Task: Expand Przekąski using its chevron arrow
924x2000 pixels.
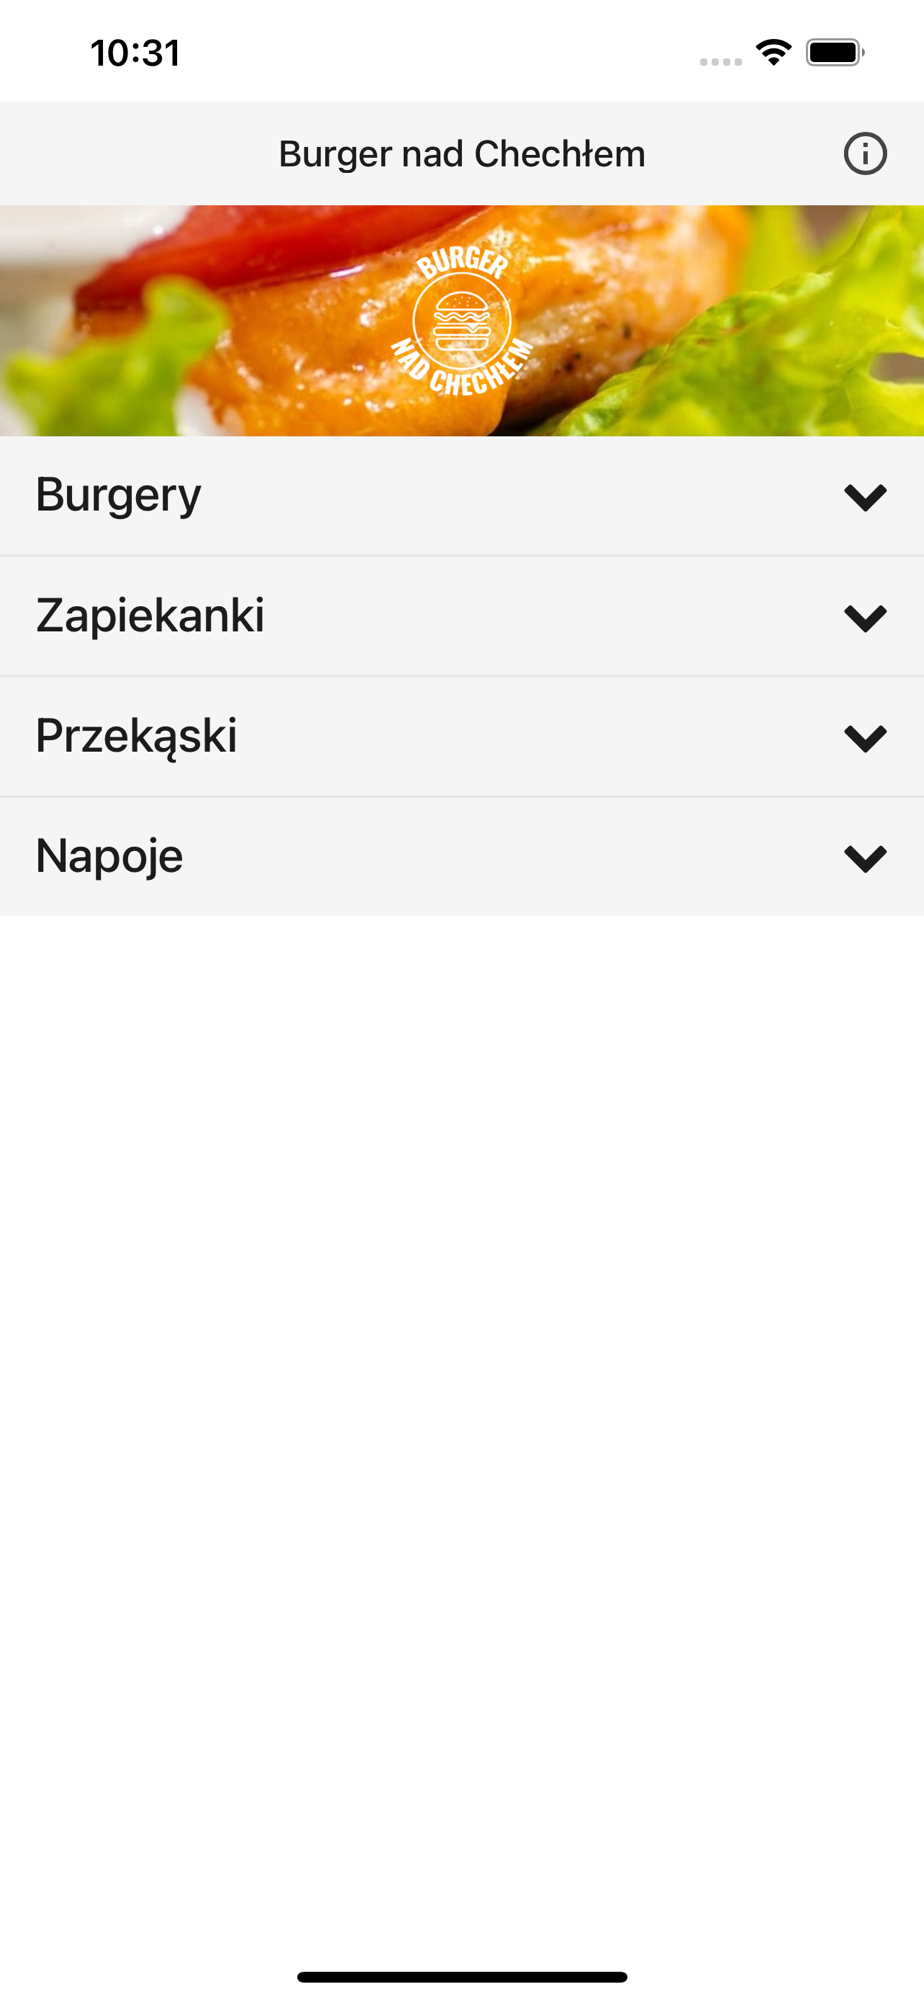Action: pos(865,737)
